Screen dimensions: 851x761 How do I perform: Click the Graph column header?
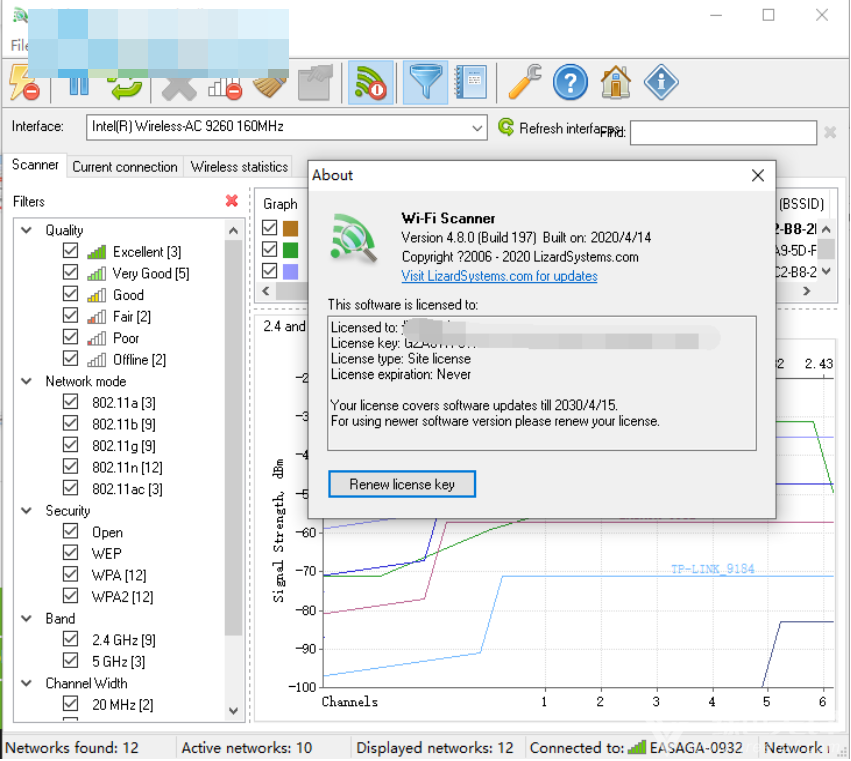(x=280, y=204)
